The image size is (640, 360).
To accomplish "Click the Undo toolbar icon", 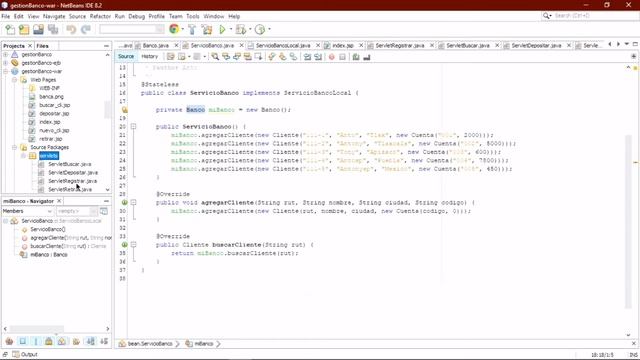I will pos(71,29).
